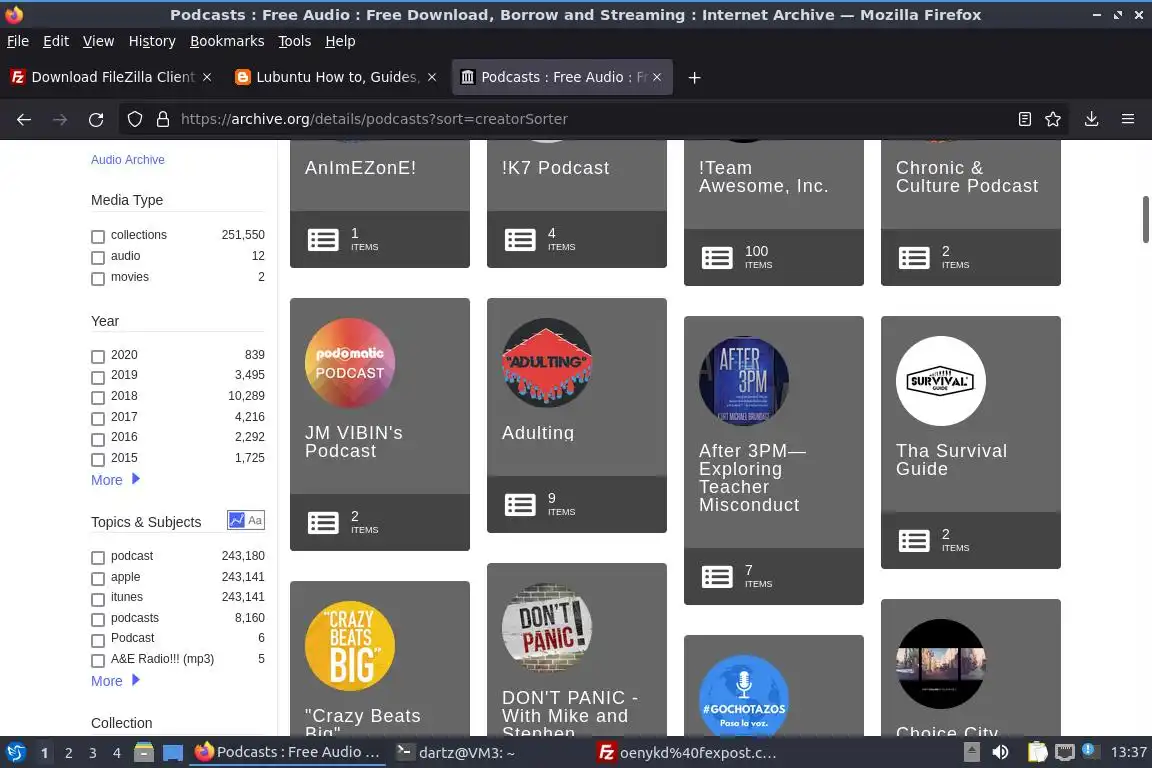The width and height of the screenshot is (1152, 768).
Task: Filter by year 2017 checkbox
Action: [x=98, y=418]
